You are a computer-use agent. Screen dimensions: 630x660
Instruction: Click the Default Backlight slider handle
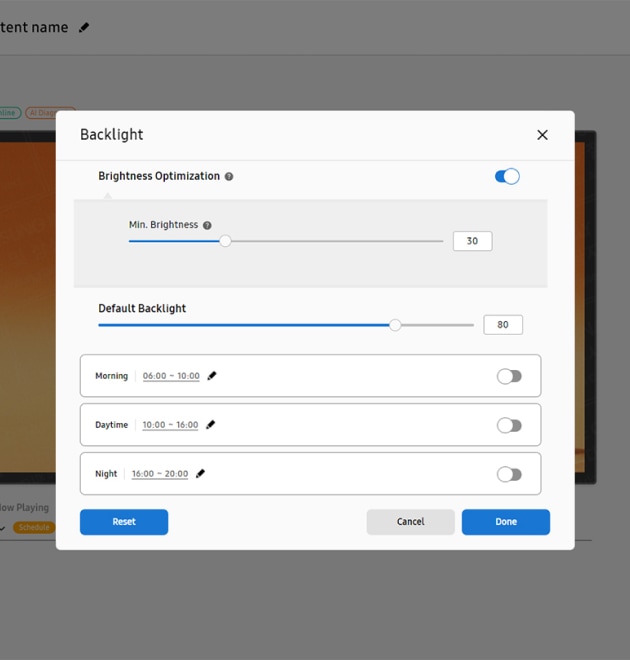(395, 325)
